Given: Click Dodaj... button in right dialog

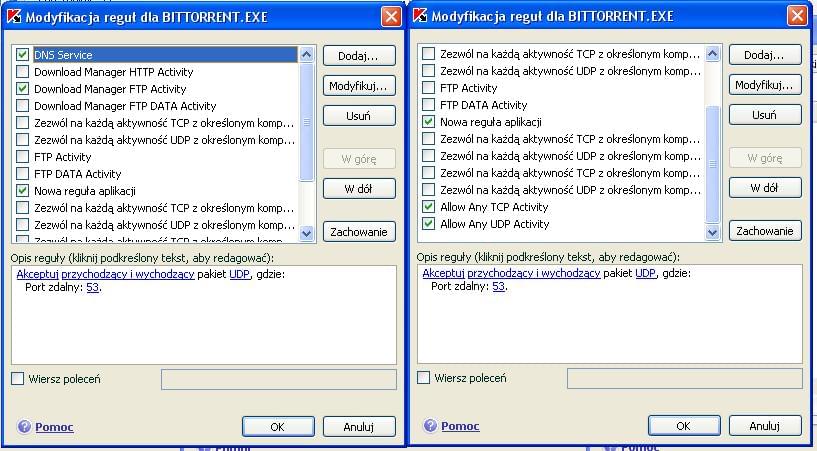Looking at the screenshot, I should pos(765,55).
